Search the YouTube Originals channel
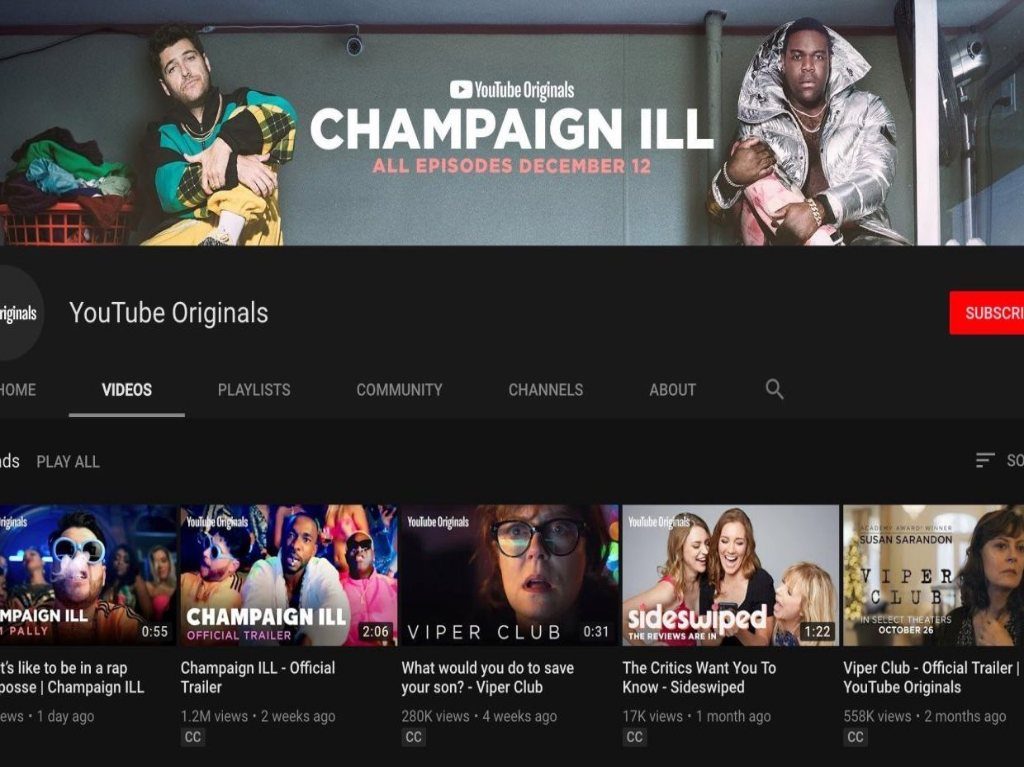The image size is (1024, 767). click(775, 389)
